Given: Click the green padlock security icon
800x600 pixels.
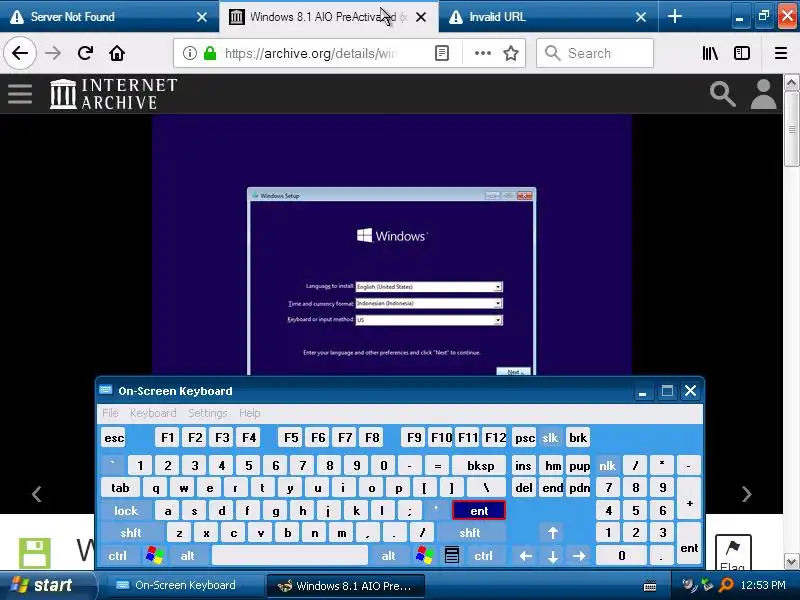Looking at the screenshot, I should (x=210, y=53).
